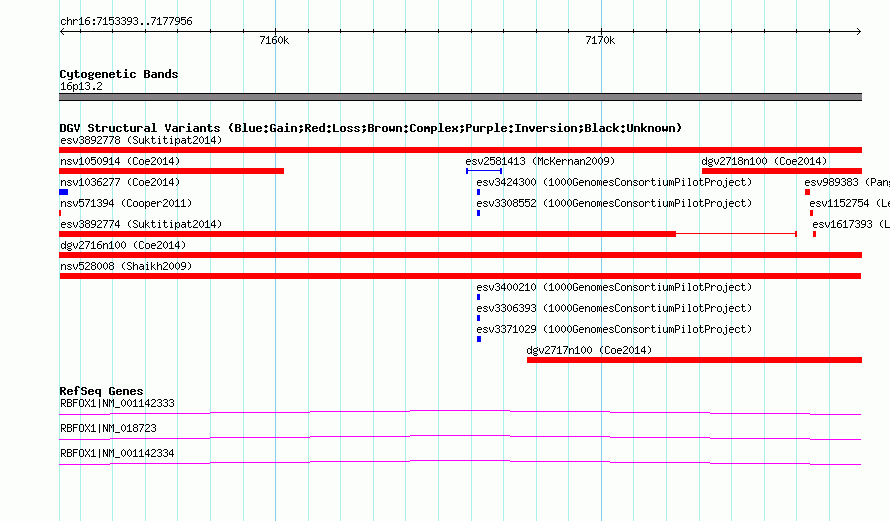Select the red marker under esv1617393
The height and width of the screenshot is (521, 890).
(815, 234)
